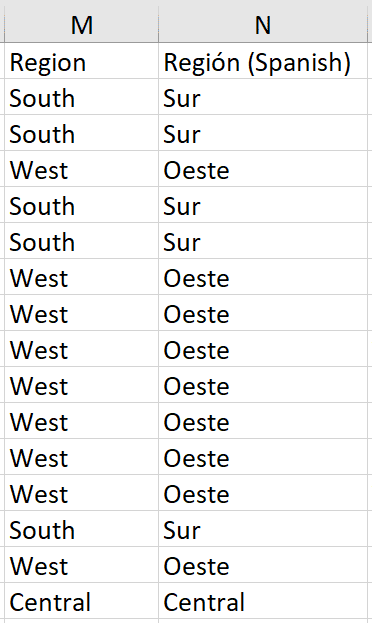The image size is (372, 623).
Task: Click the Oeste cell just above the last Sur
Action: pos(263,493)
